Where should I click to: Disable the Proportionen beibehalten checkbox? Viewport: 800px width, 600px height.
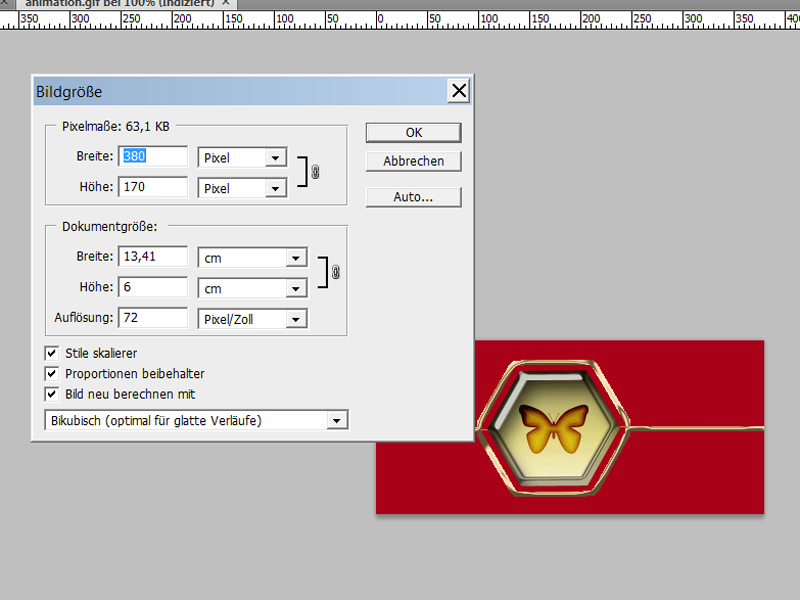[x=52, y=373]
